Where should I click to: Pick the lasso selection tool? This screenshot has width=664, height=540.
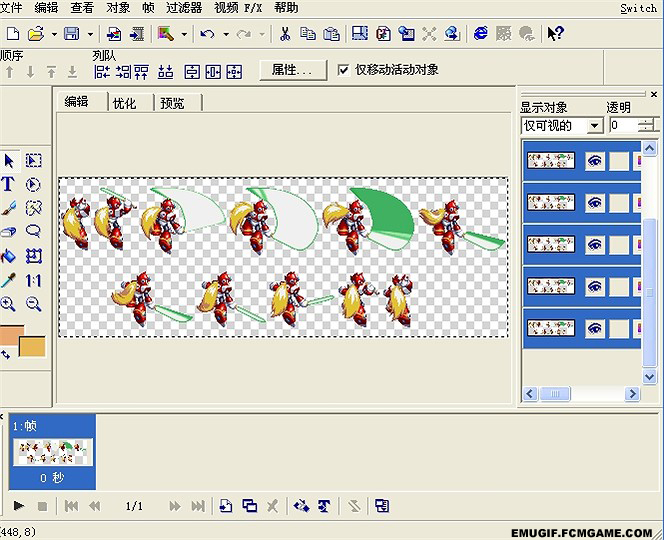pyautogui.click(x=33, y=231)
